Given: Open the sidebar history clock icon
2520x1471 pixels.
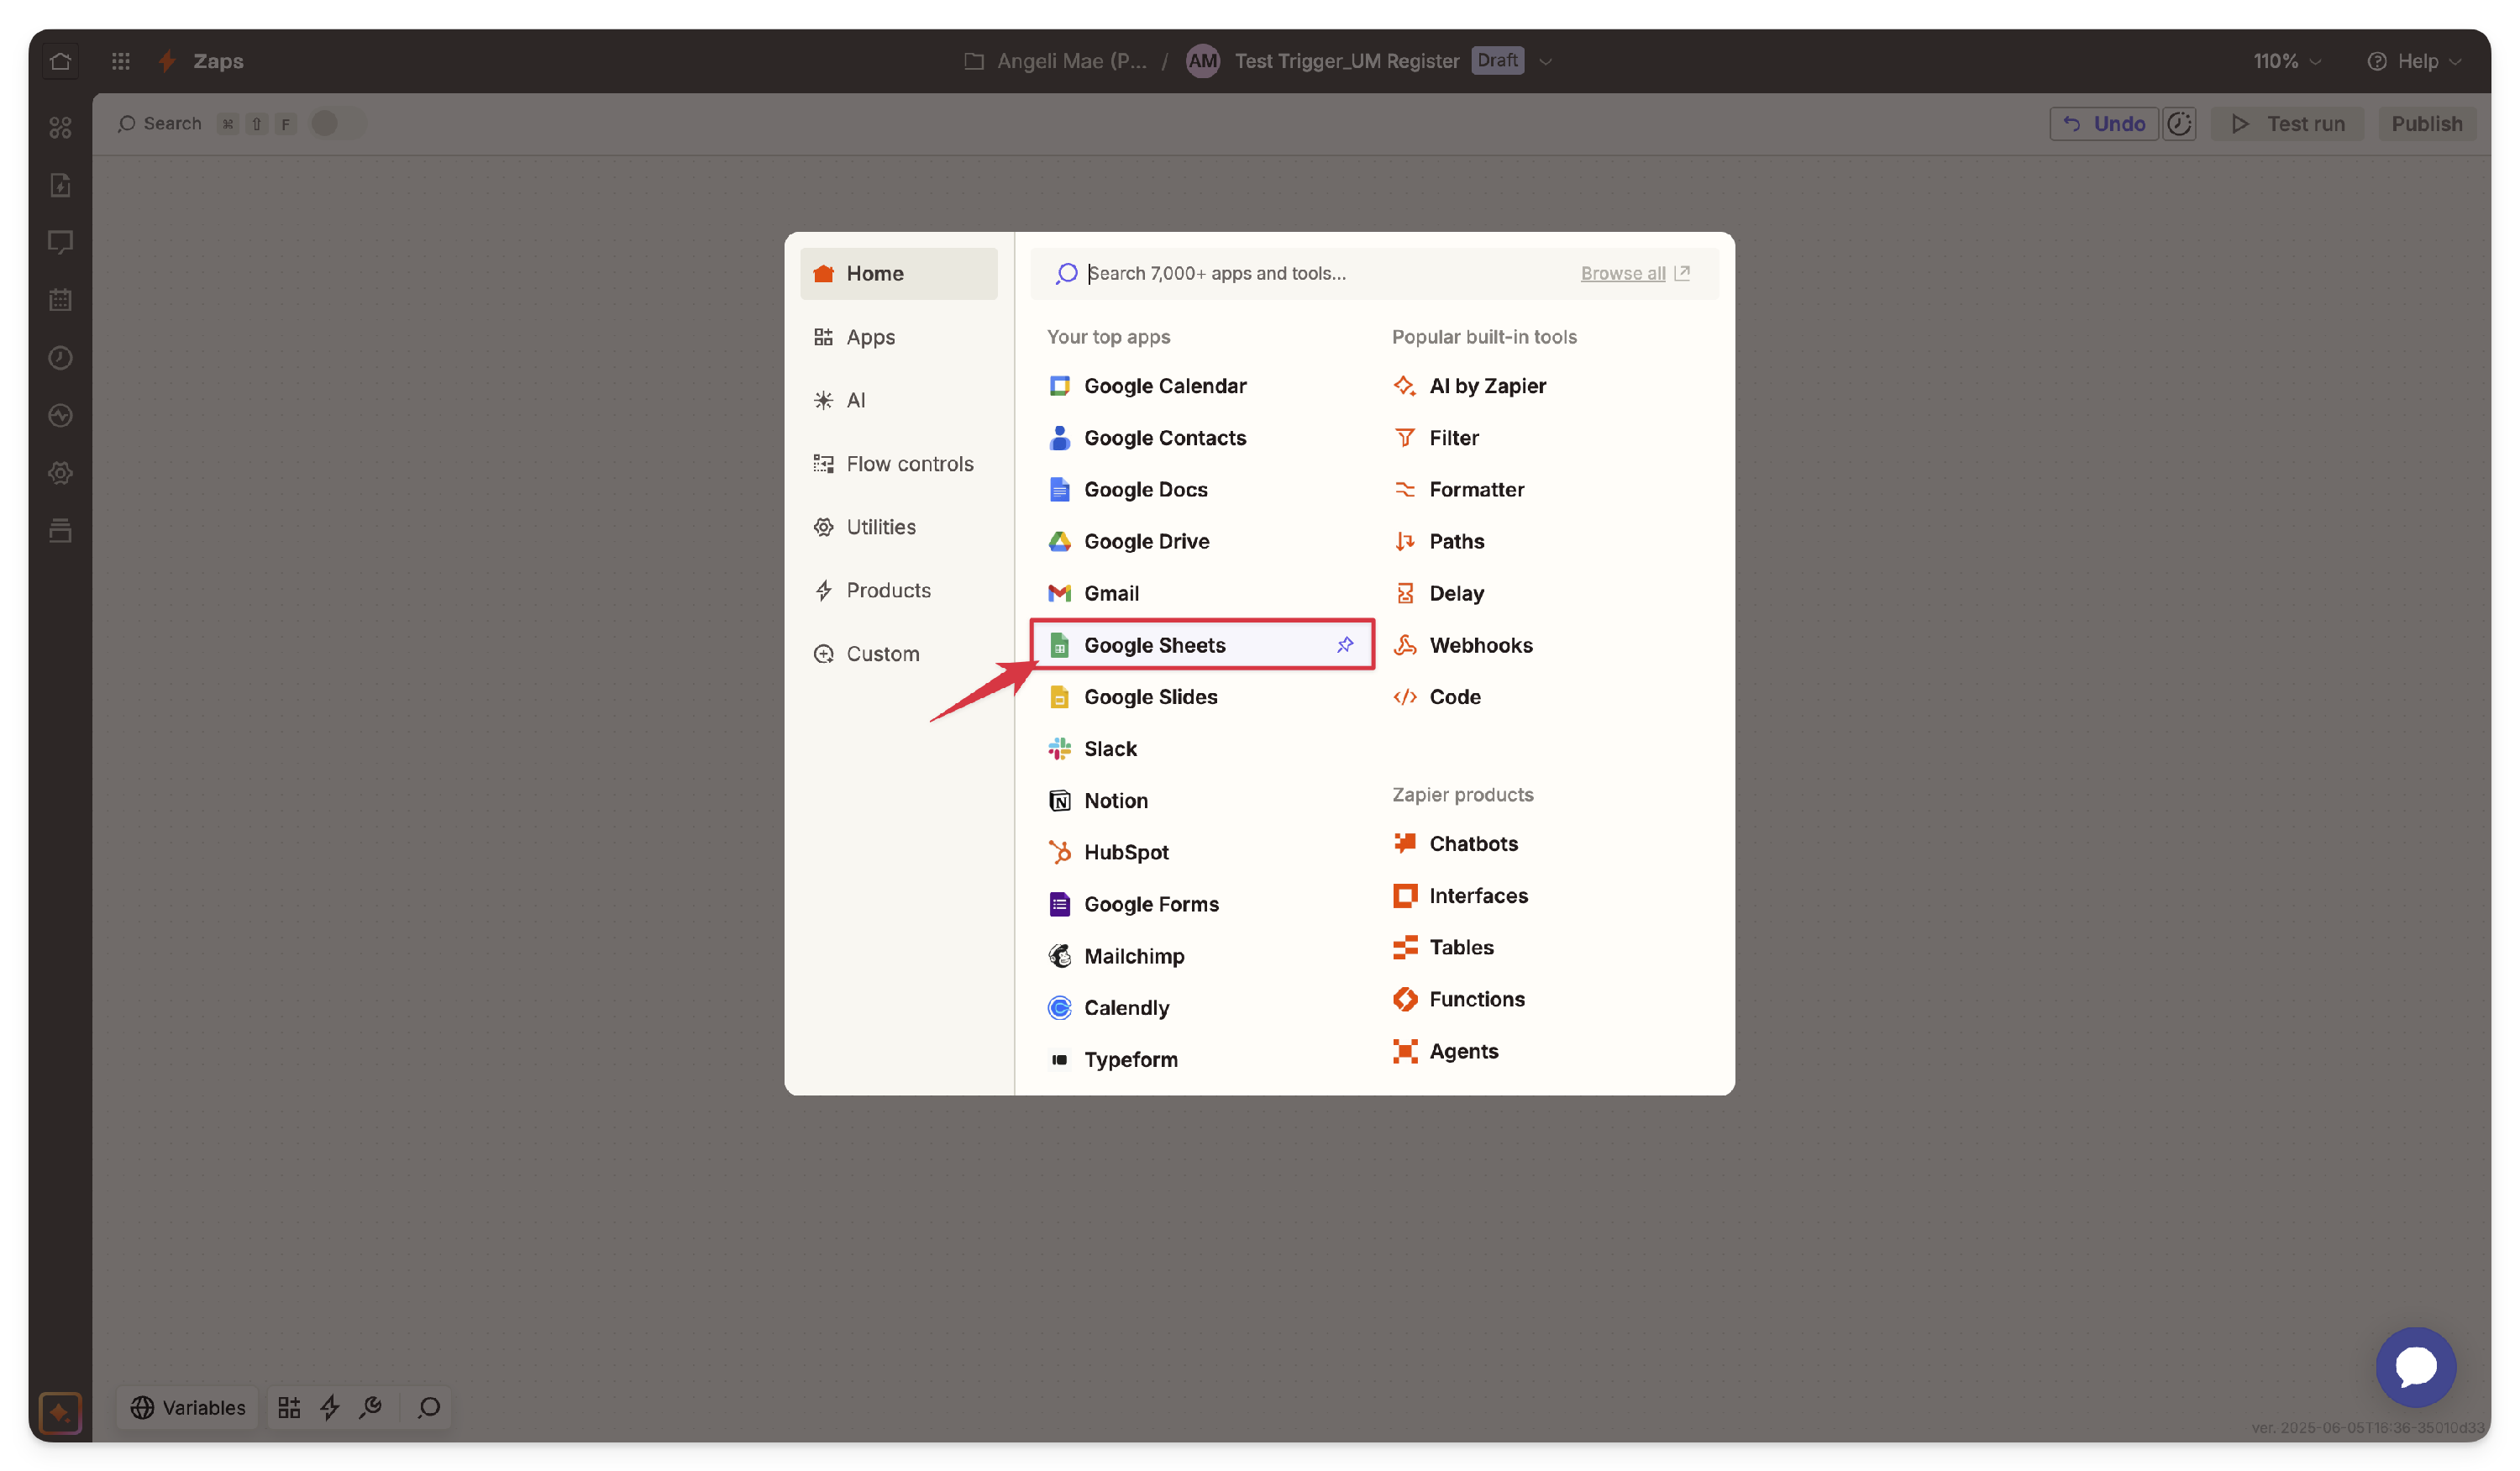Looking at the screenshot, I should [60, 358].
